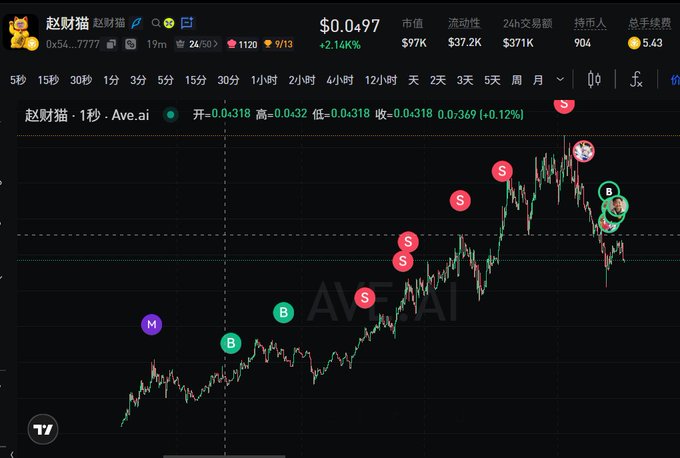This screenshot has width=680, height=458.
Task: Open the search magnifier icon
Action: point(156,23)
